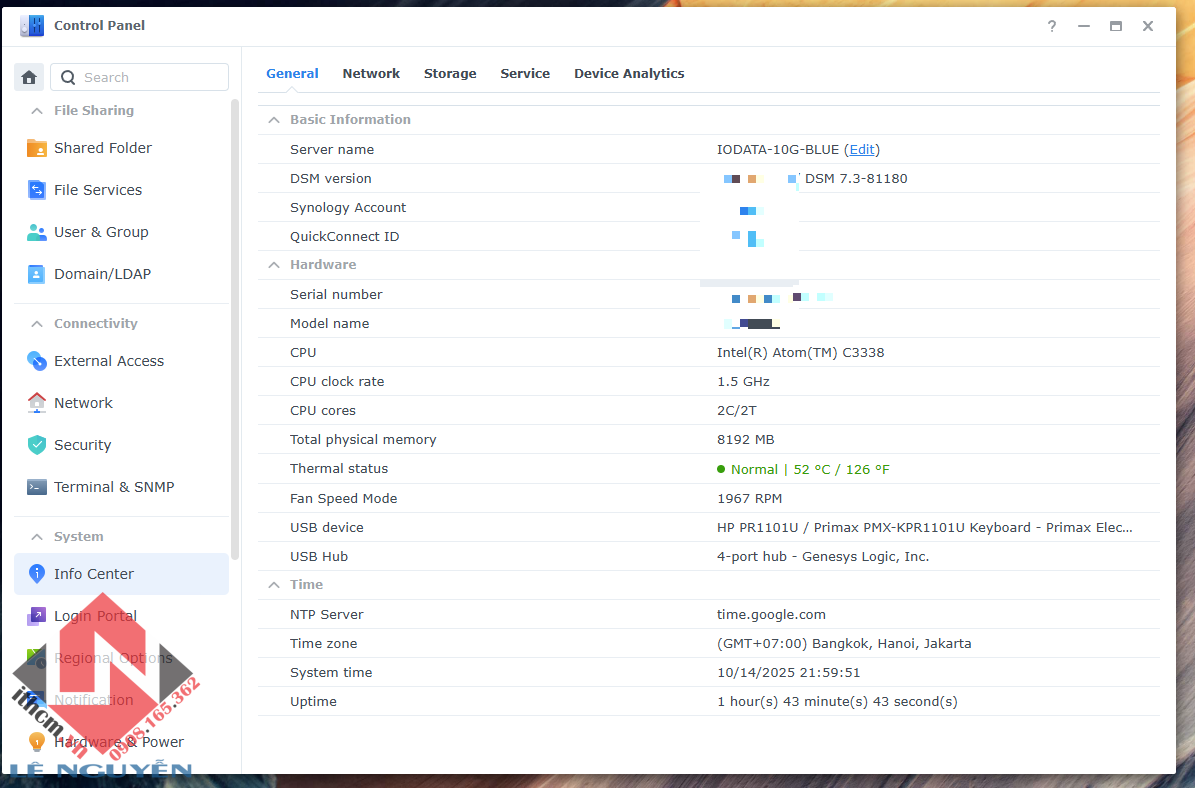Collapse the Basic Information group
The image size is (1195, 788).
click(x=273, y=120)
